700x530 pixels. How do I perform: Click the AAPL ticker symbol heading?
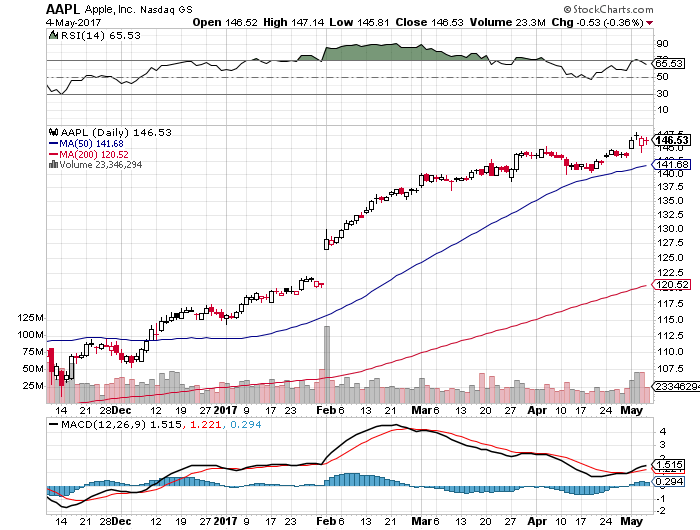coord(63,9)
